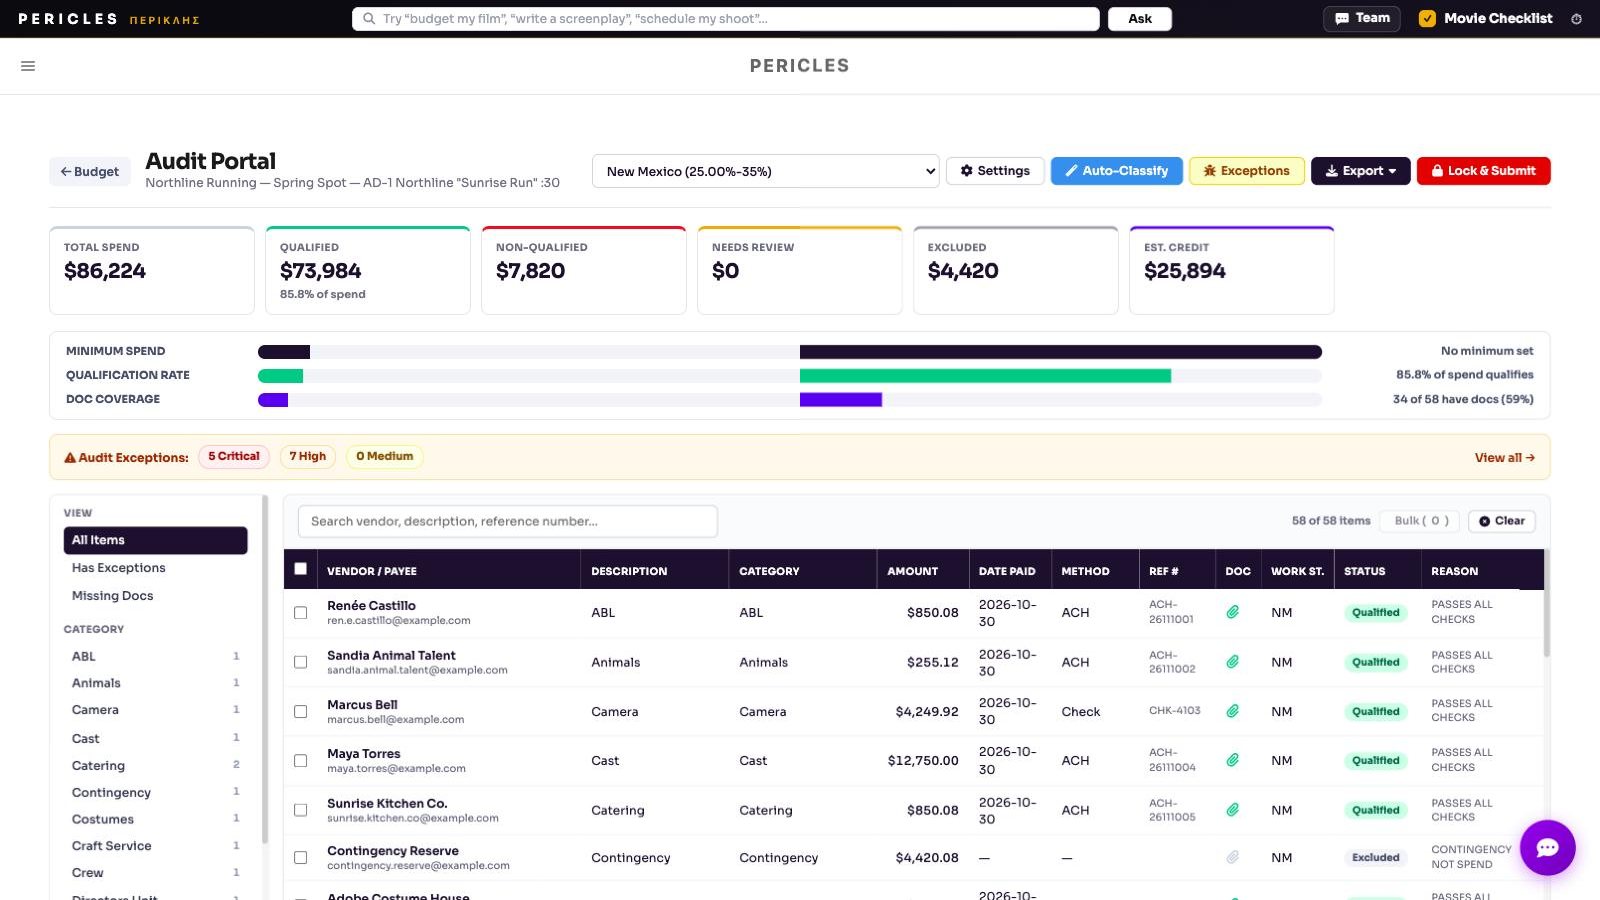Select Has Exceptions view

(155, 568)
